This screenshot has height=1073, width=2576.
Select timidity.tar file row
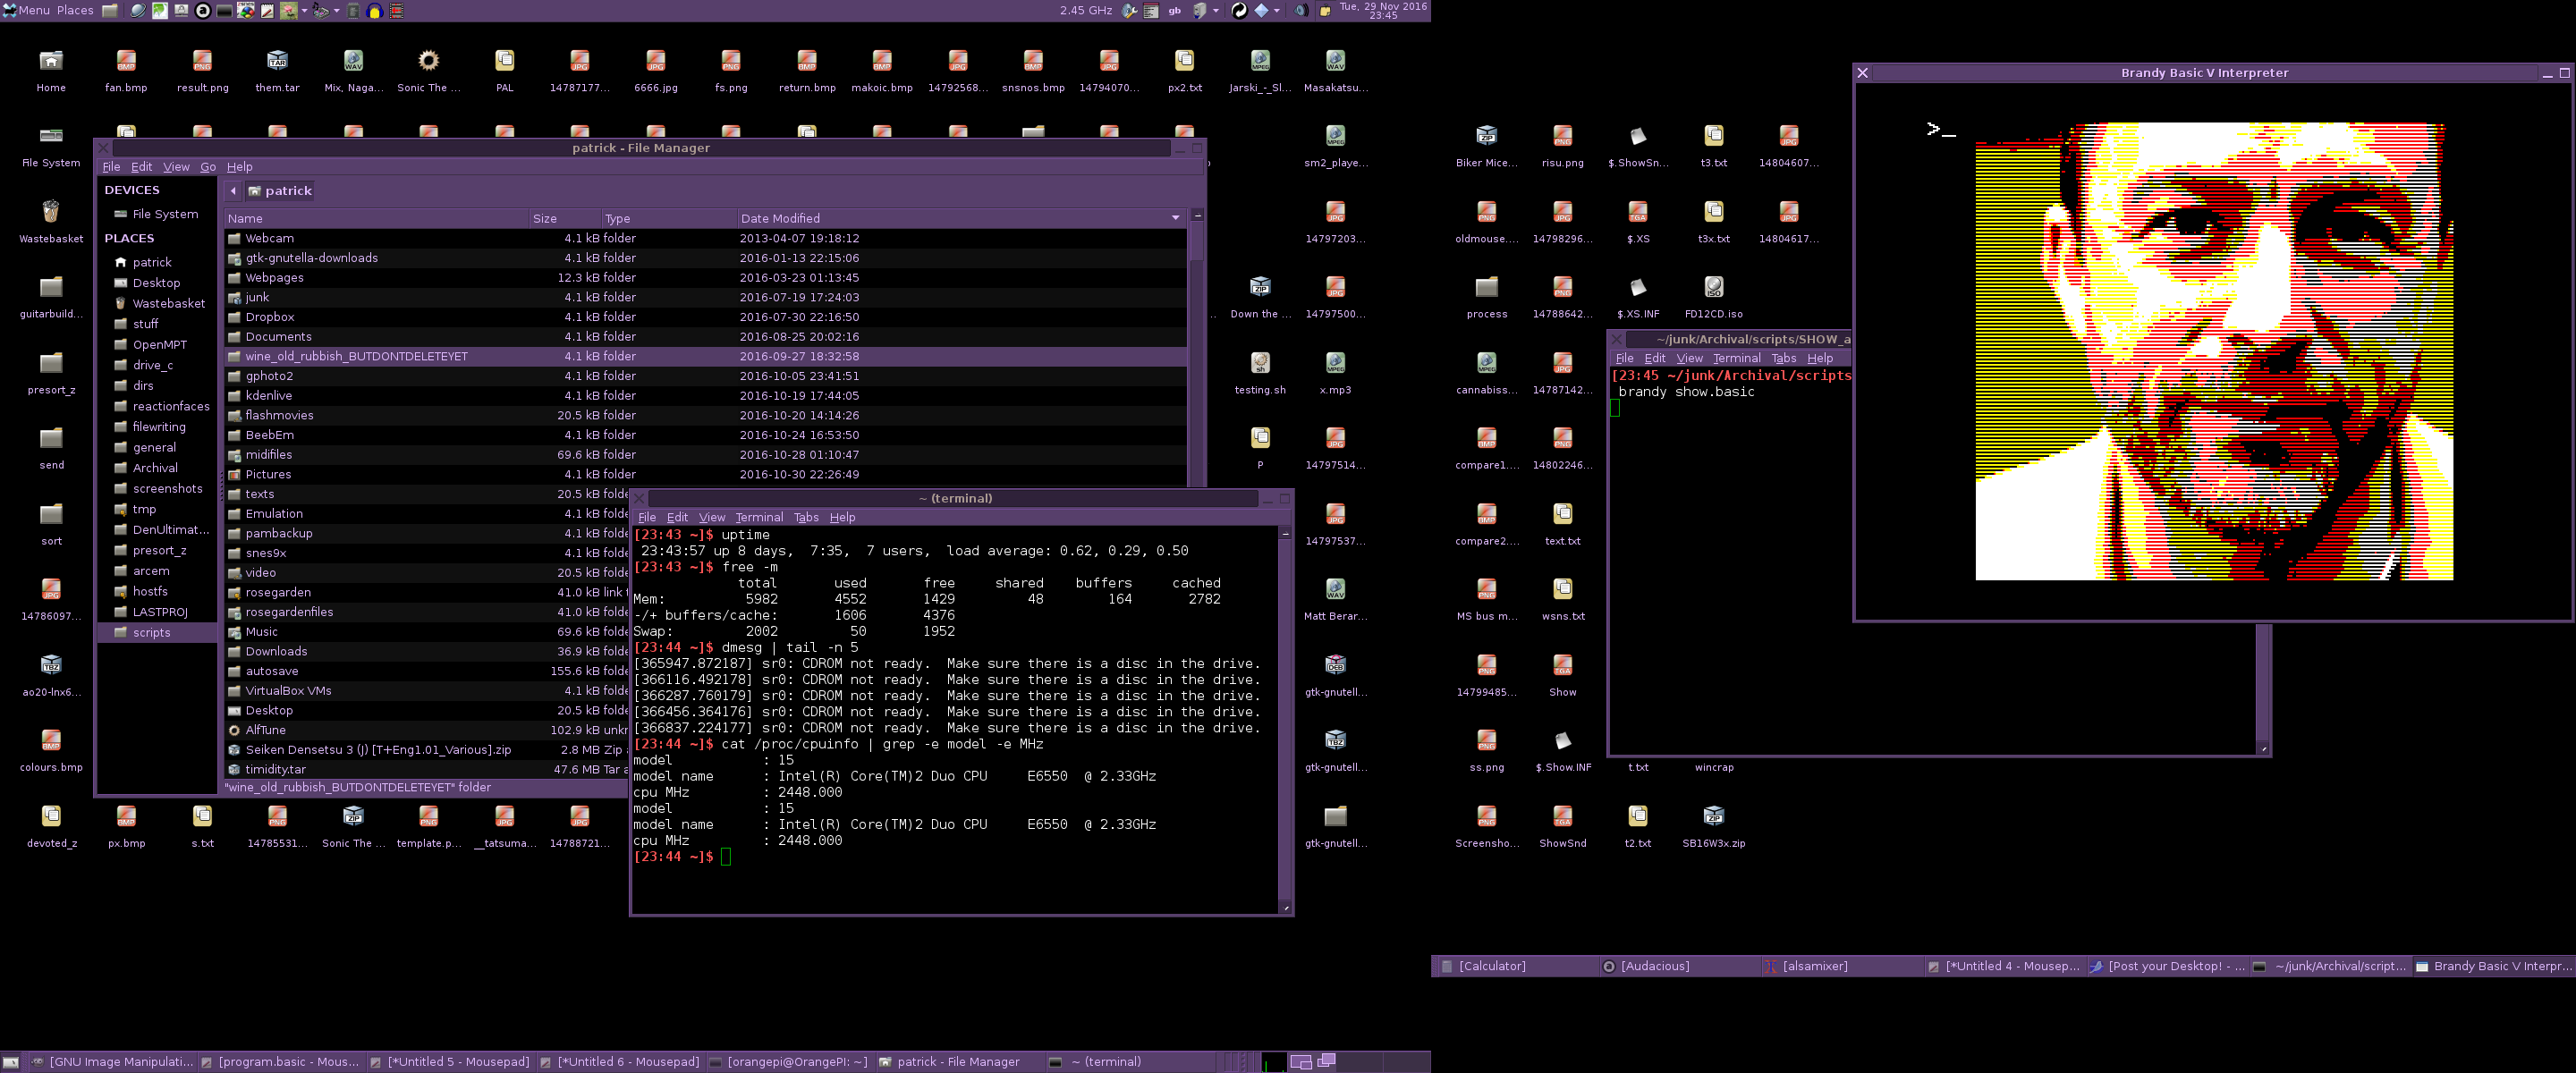[427, 770]
